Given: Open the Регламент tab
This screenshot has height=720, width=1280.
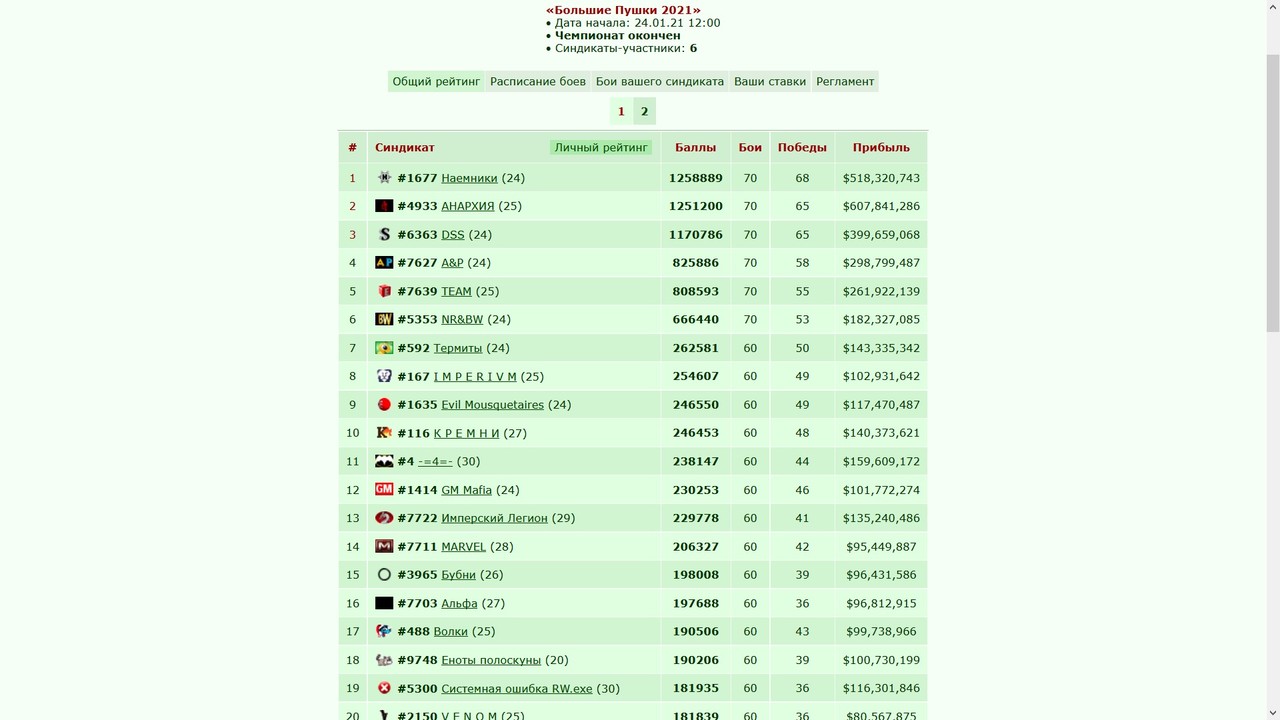Looking at the screenshot, I should 845,82.
